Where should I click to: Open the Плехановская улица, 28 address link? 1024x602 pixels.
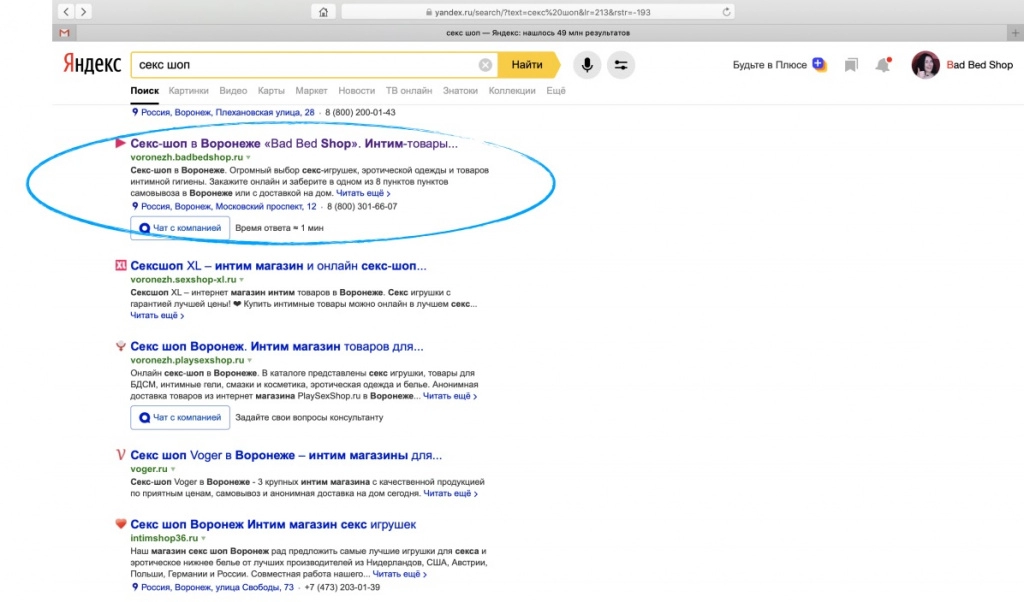click(x=228, y=112)
